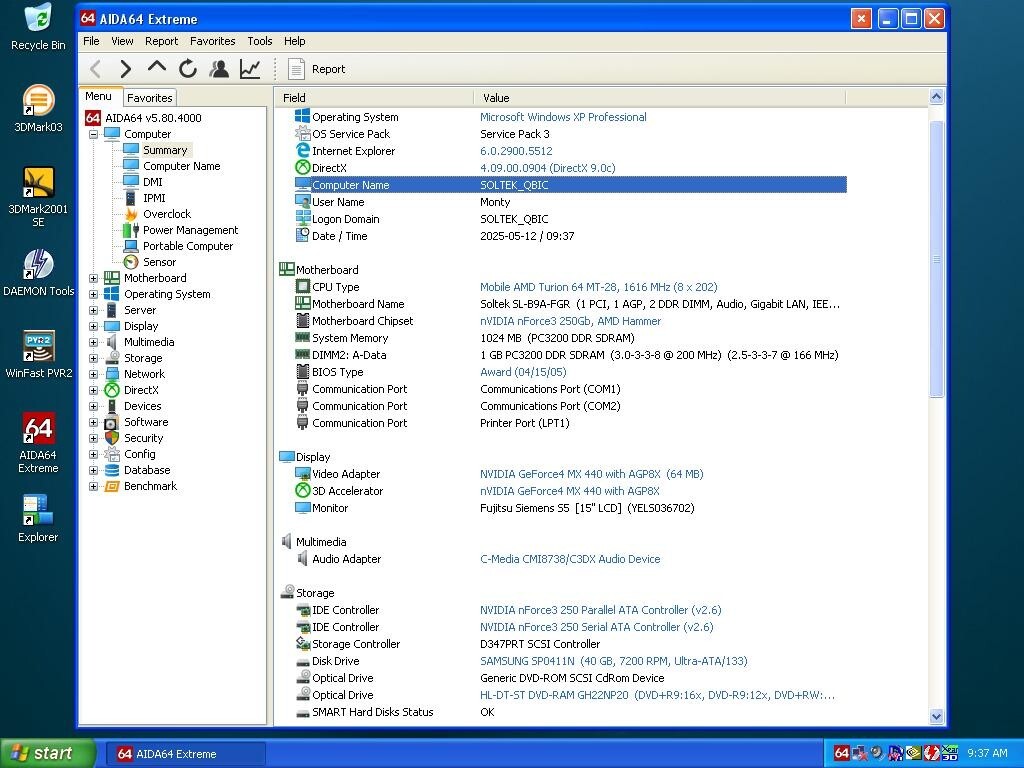
Task: Click the forward navigation arrow
Action: [125, 69]
